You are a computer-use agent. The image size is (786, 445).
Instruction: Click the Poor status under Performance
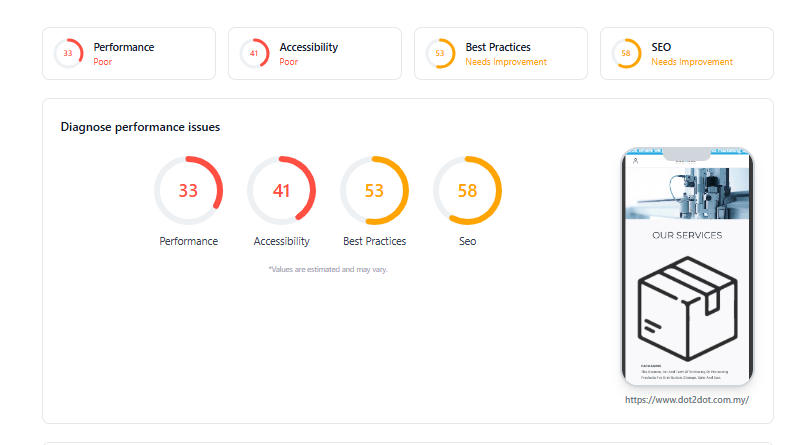click(103, 62)
